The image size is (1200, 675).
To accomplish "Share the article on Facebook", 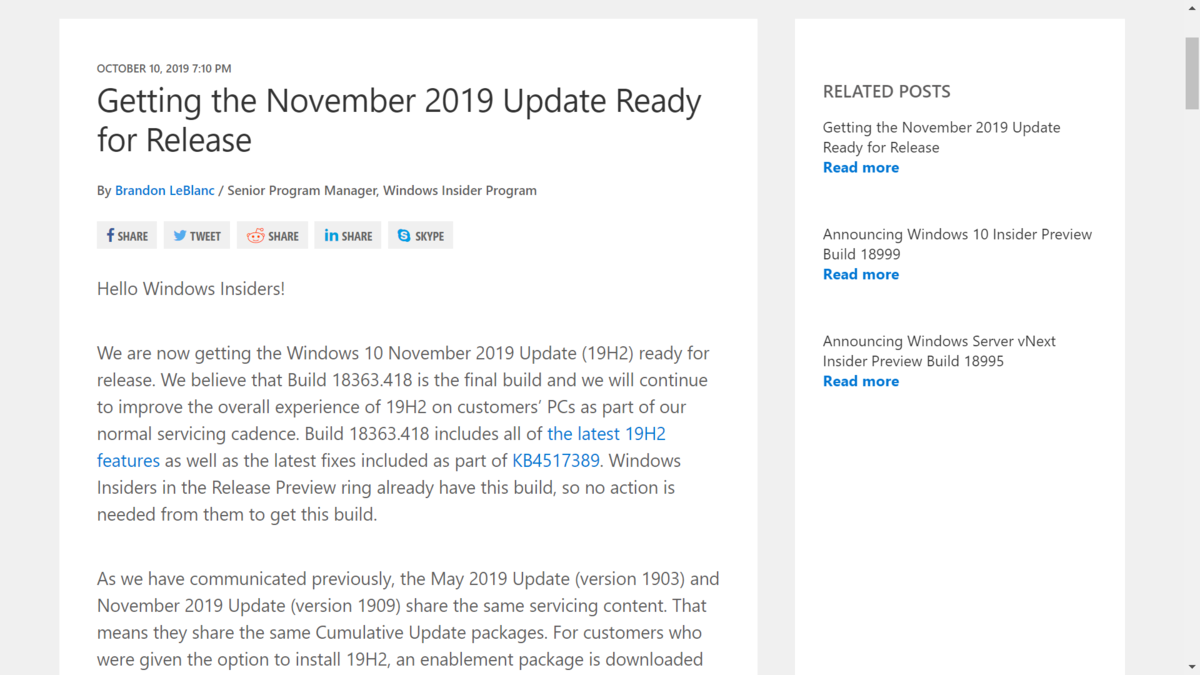I will click(x=127, y=236).
